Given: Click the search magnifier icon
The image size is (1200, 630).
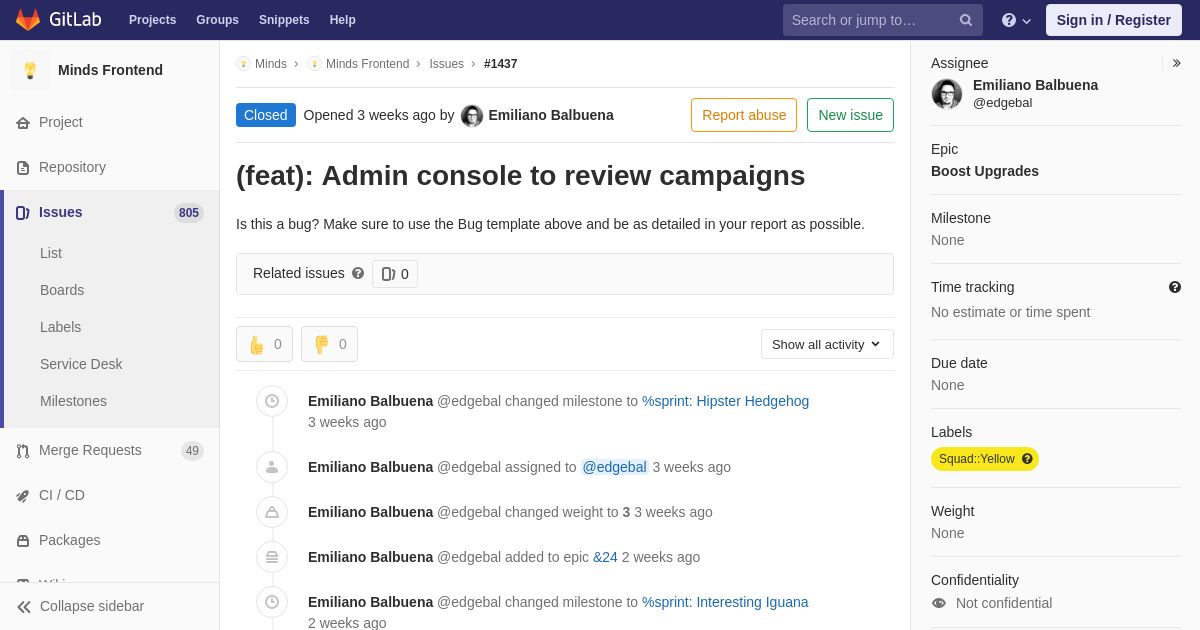Looking at the screenshot, I should [x=965, y=20].
